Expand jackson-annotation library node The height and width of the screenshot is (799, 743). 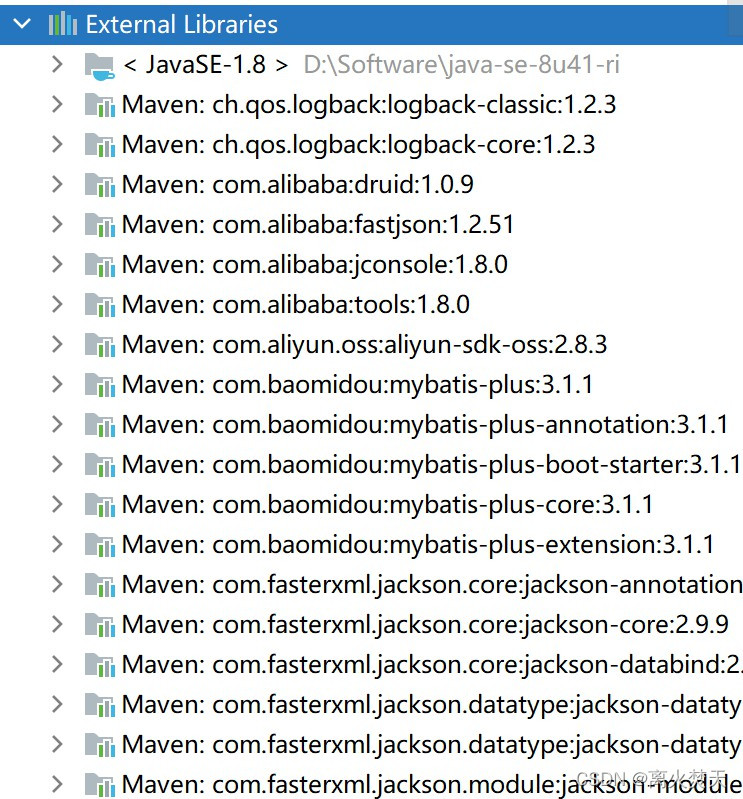(x=57, y=584)
